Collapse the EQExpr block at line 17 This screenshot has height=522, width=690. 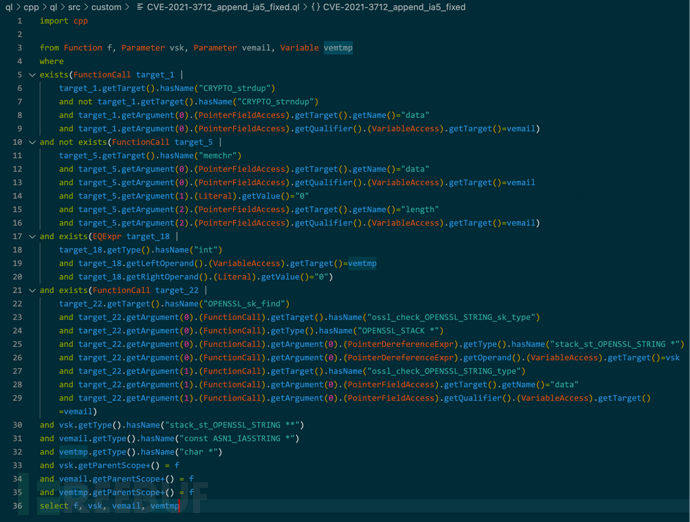32,236
